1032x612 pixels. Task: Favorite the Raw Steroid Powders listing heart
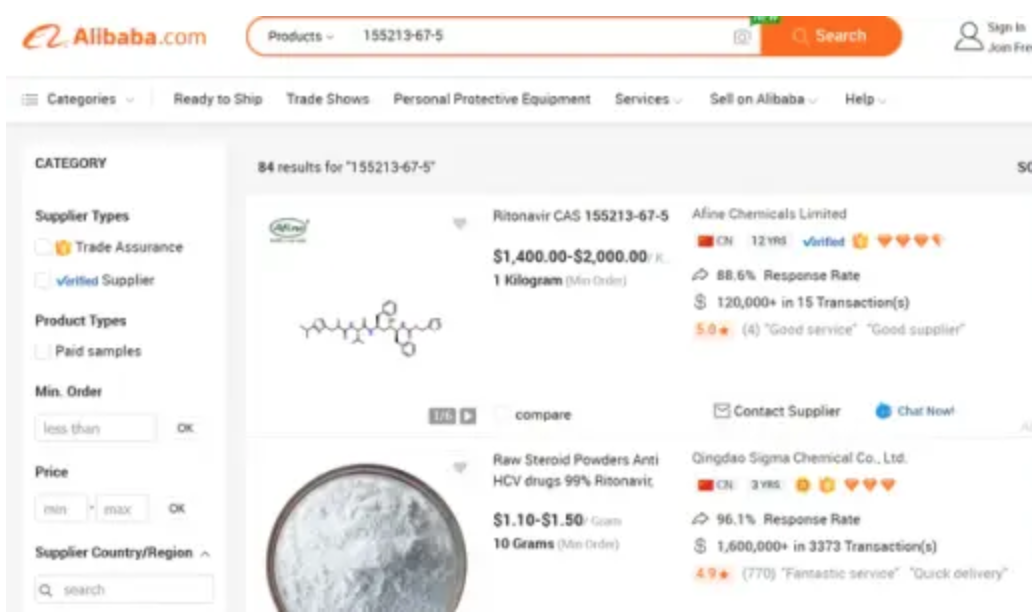pos(460,467)
